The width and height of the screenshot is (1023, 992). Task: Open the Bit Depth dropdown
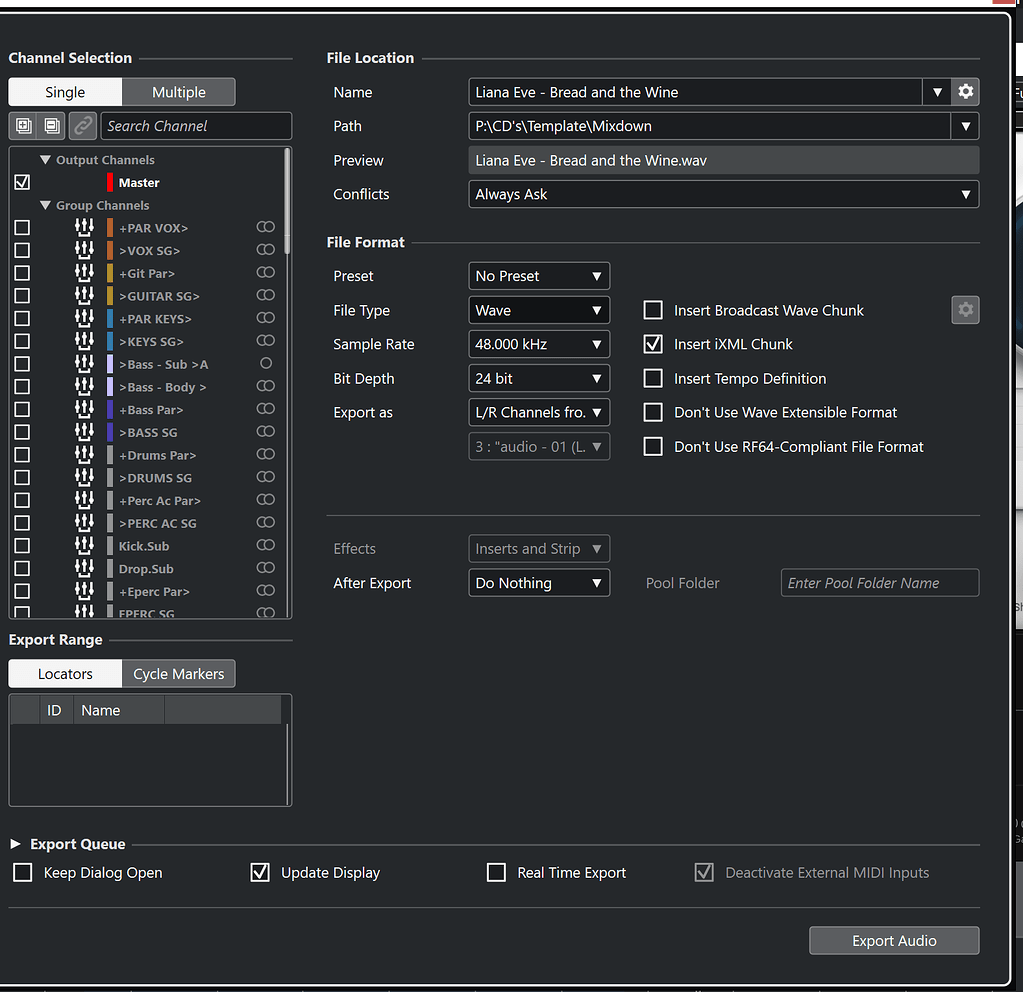pyautogui.click(x=538, y=378)
